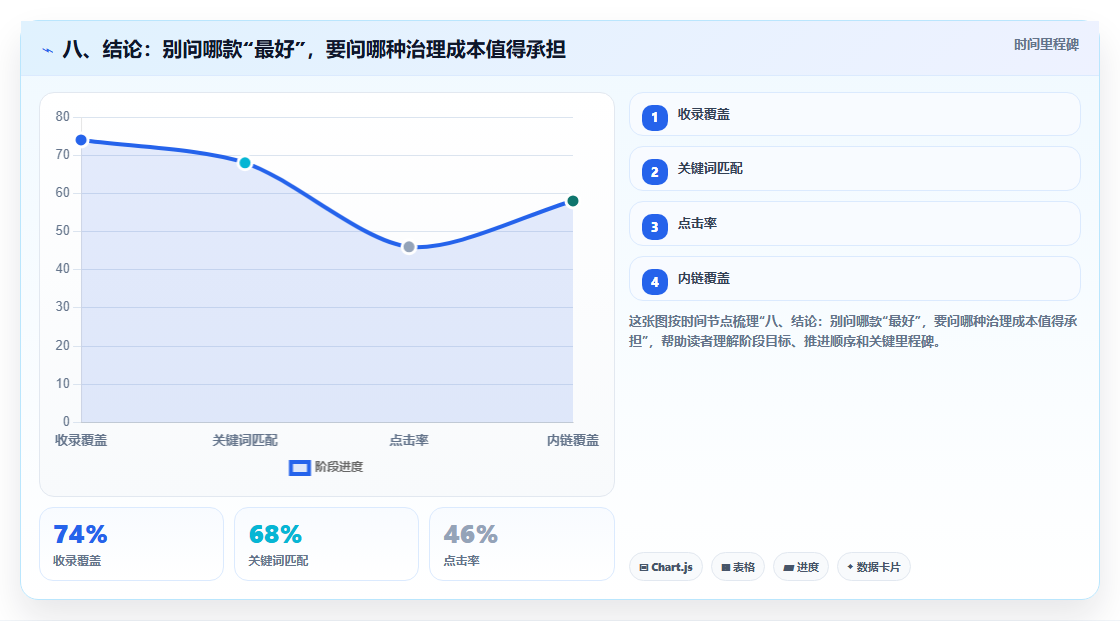Click the number 2 badge for 关键词匹配
The width and height of the screenshot is (1120, 621).
tap(654, 172)
